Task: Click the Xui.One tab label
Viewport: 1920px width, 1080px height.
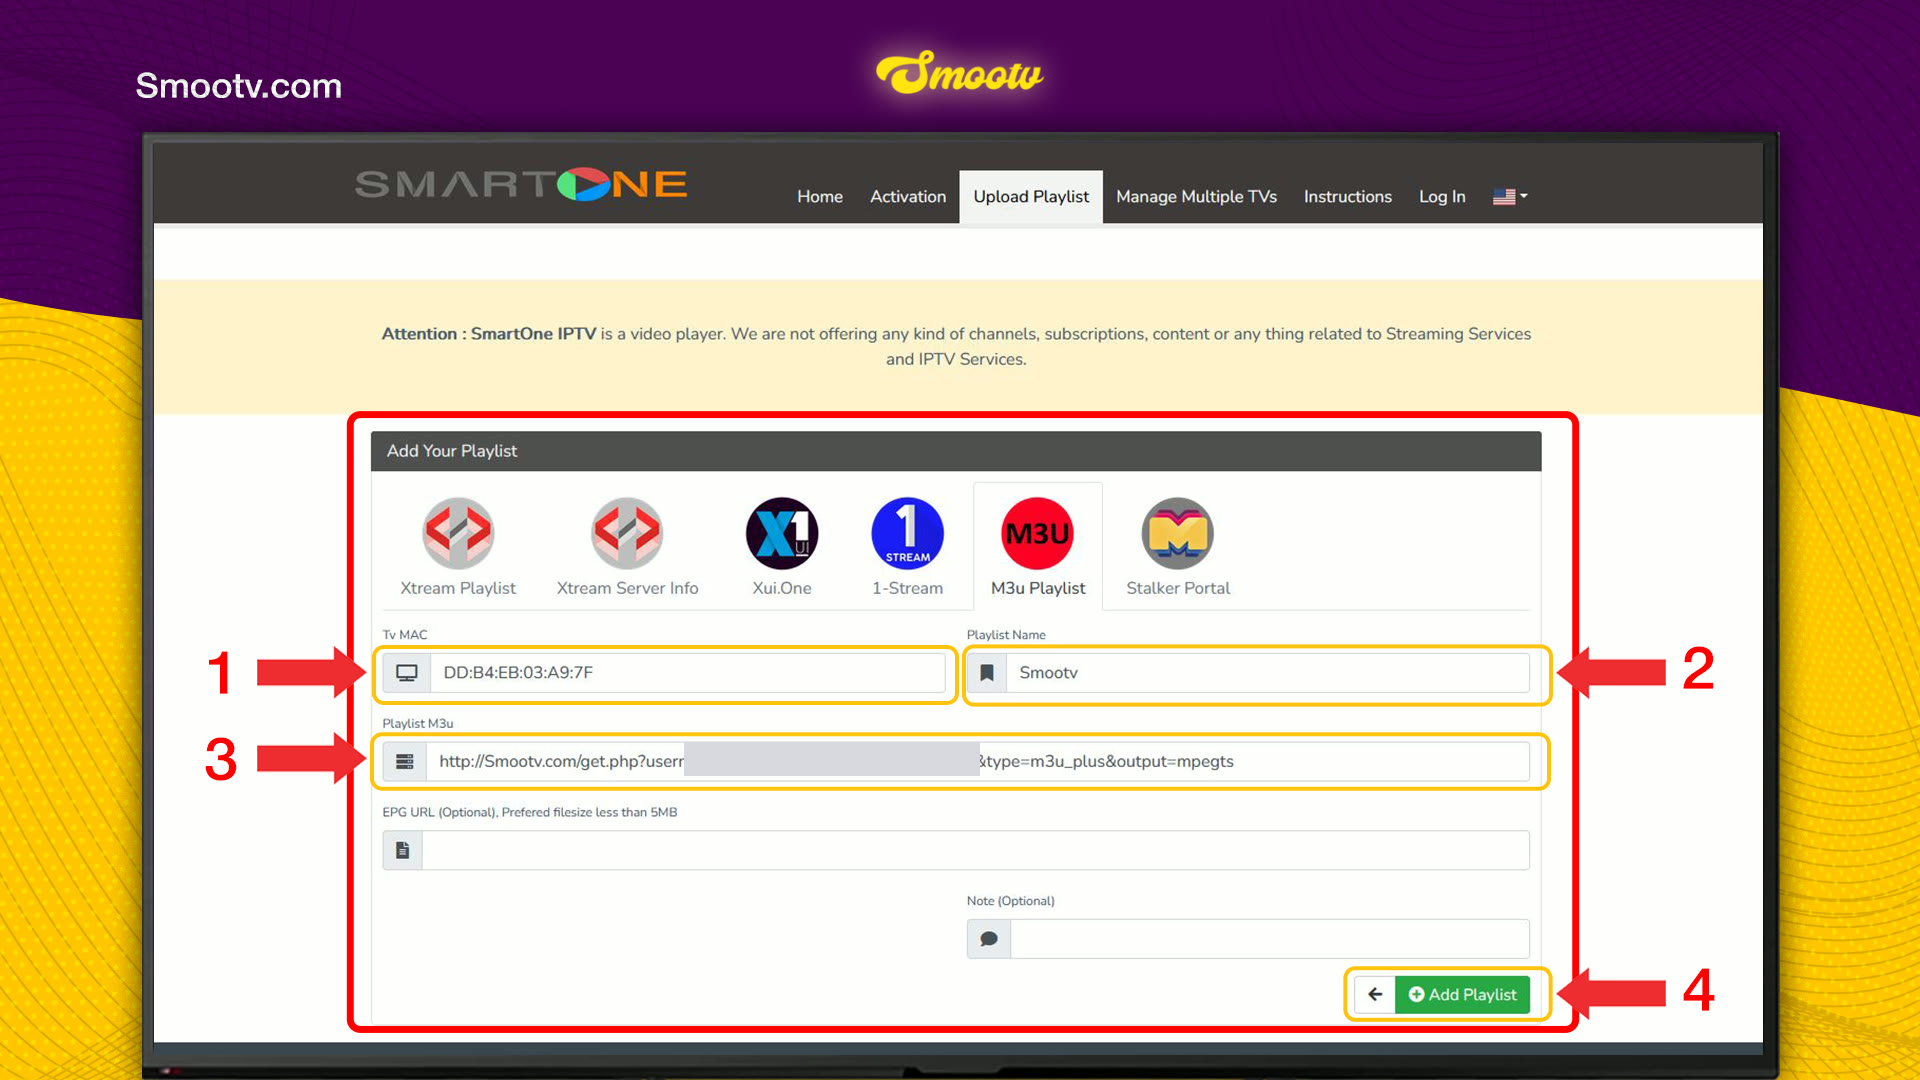Action: pos(782,588)
